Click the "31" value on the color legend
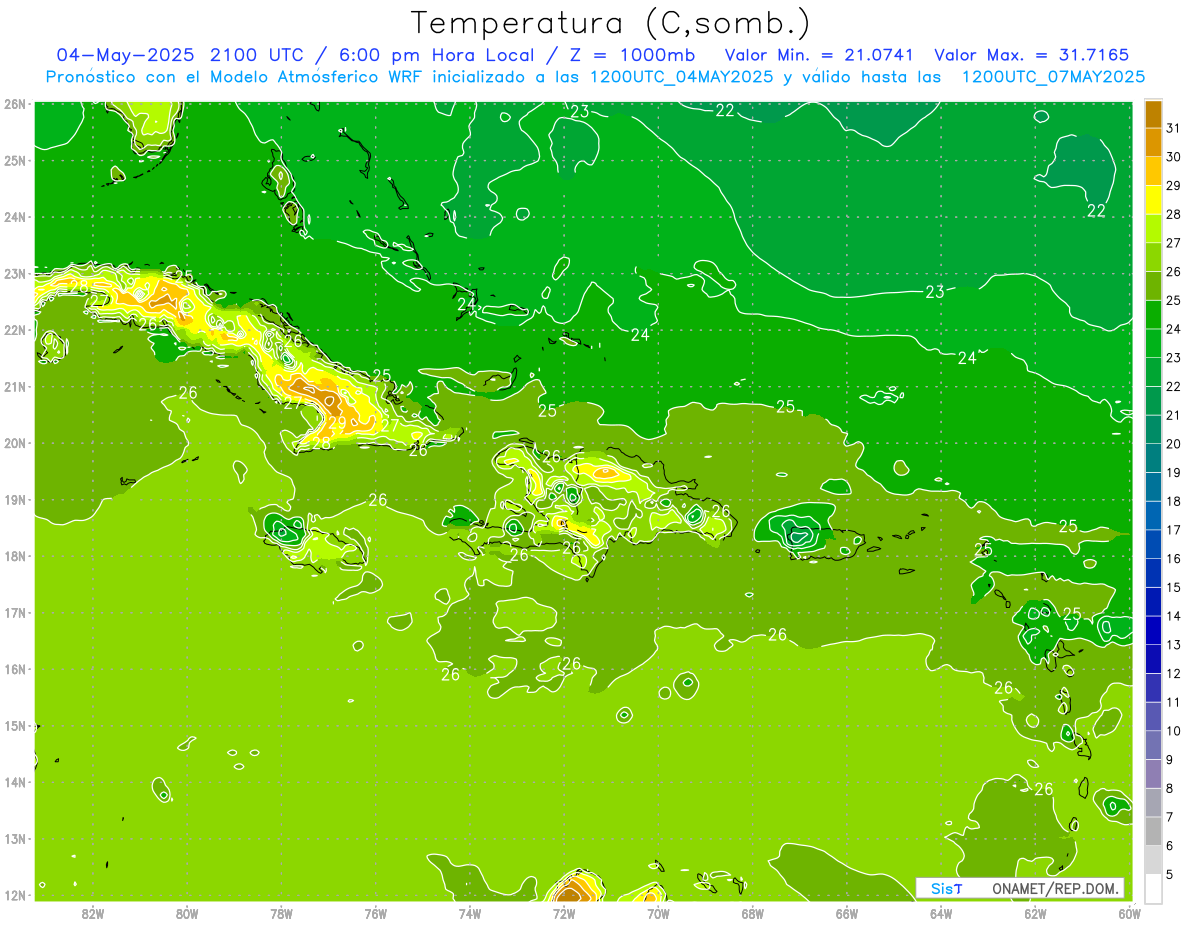Screen dimensions: 1200x927 [x=1174, y=128]
